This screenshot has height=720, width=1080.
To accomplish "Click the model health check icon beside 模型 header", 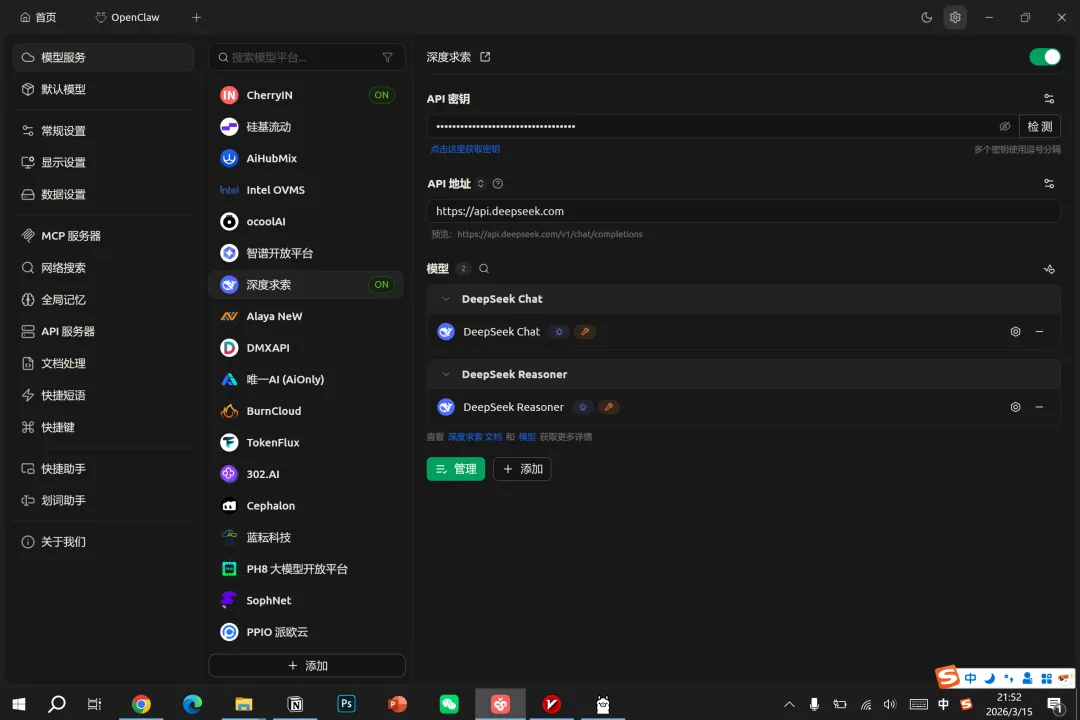I will tap(1048, 269).
